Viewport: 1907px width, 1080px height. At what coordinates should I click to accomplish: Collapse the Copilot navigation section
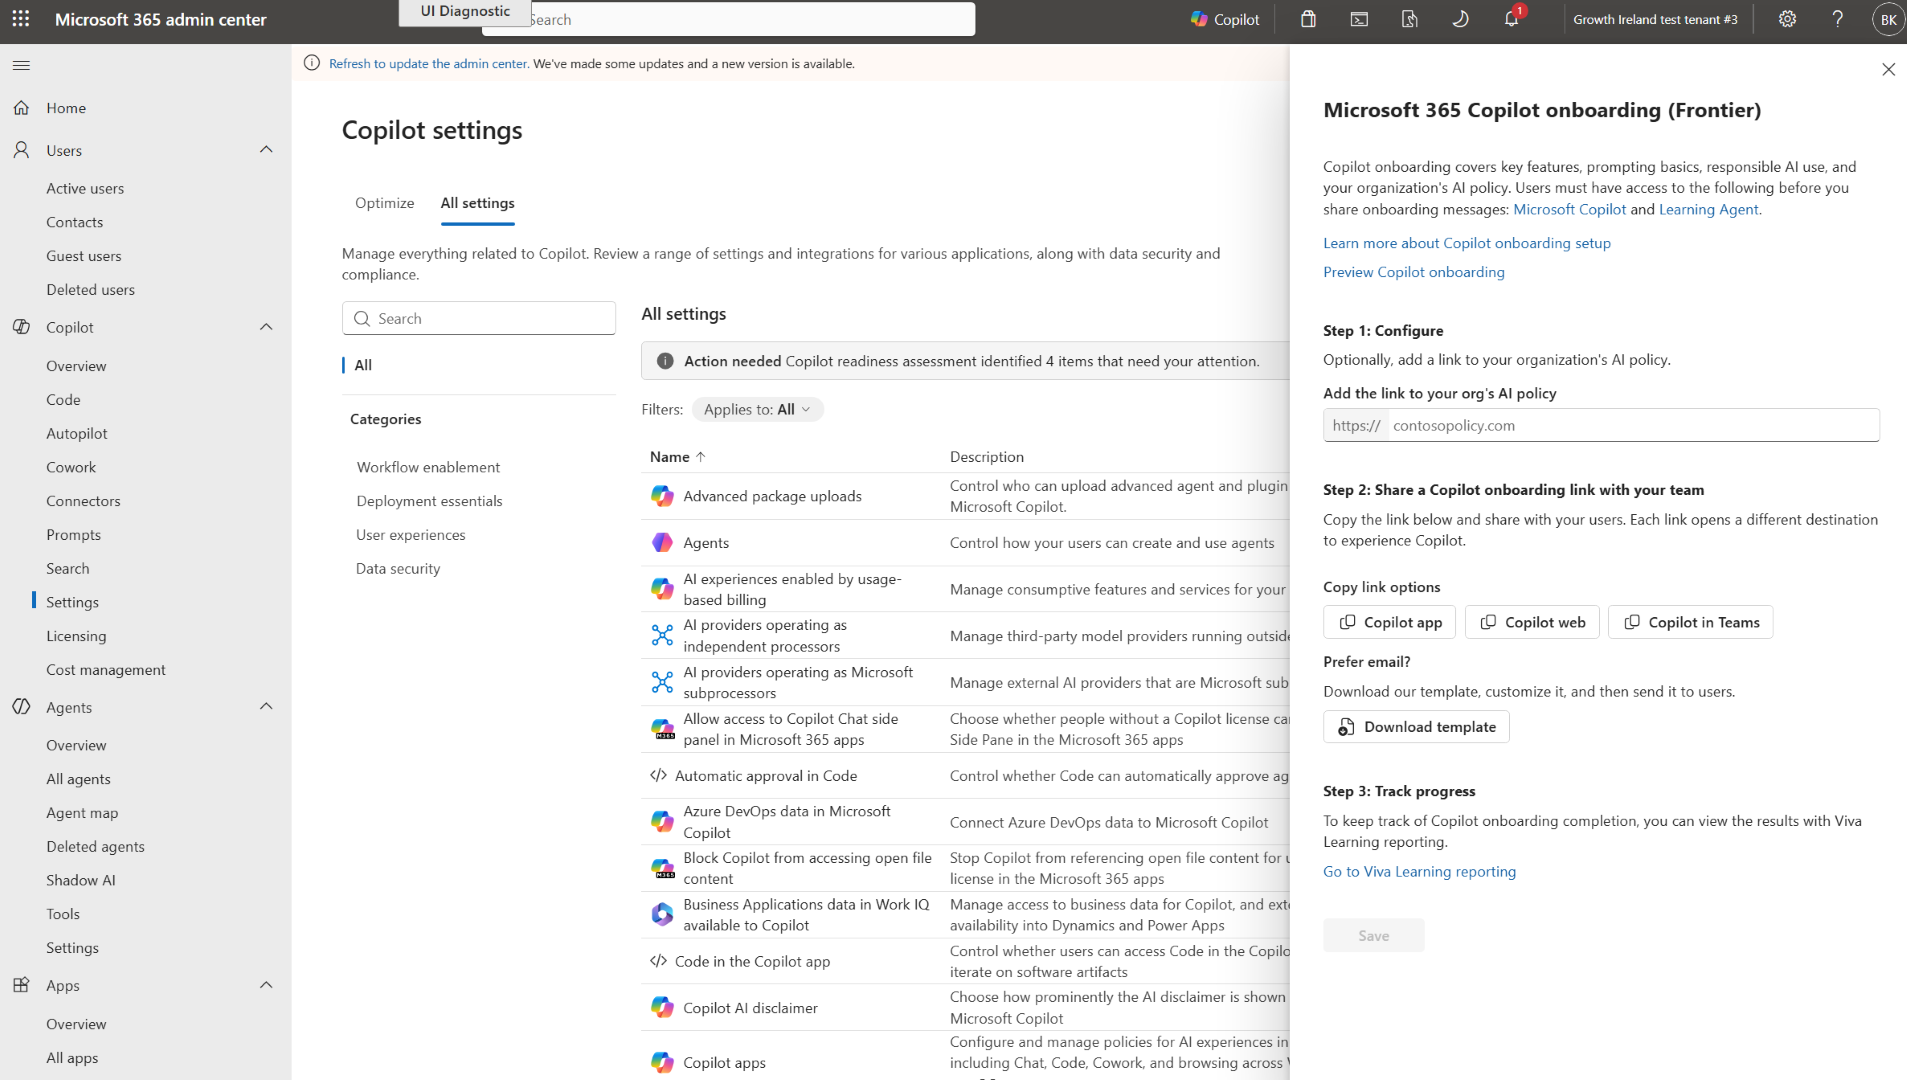pos(266,327)
